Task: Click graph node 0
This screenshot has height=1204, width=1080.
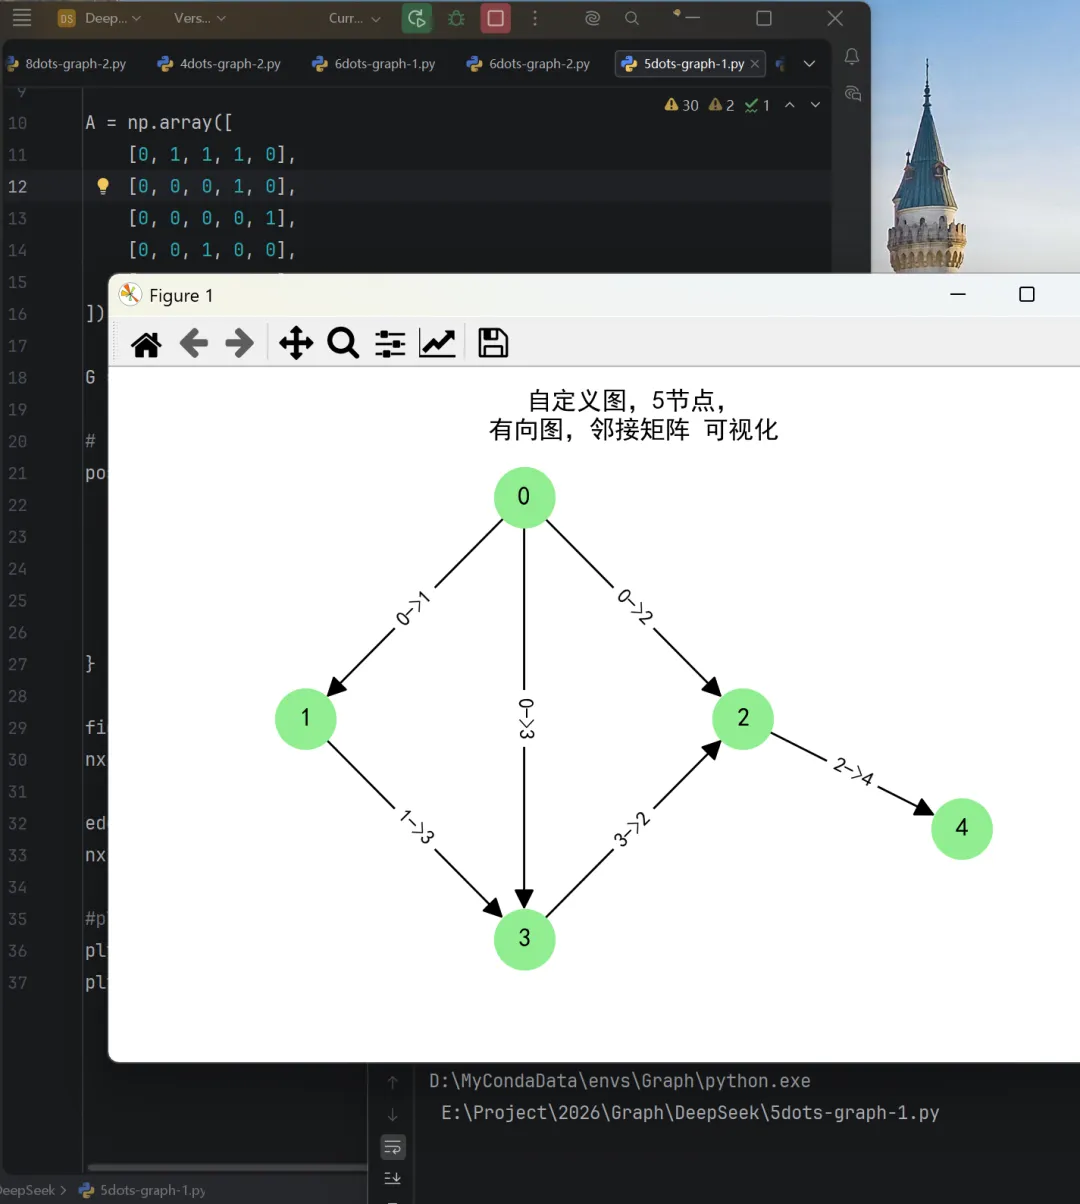Action: click(x=525, y=497)
